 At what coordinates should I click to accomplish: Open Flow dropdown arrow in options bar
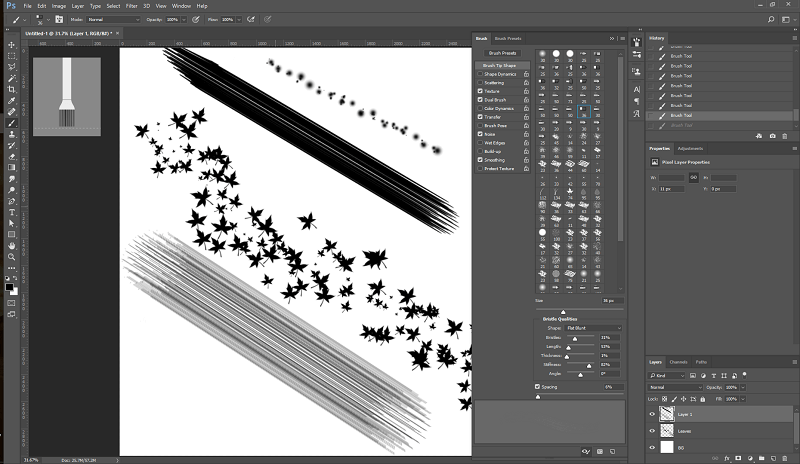click(x=239, y=19)
